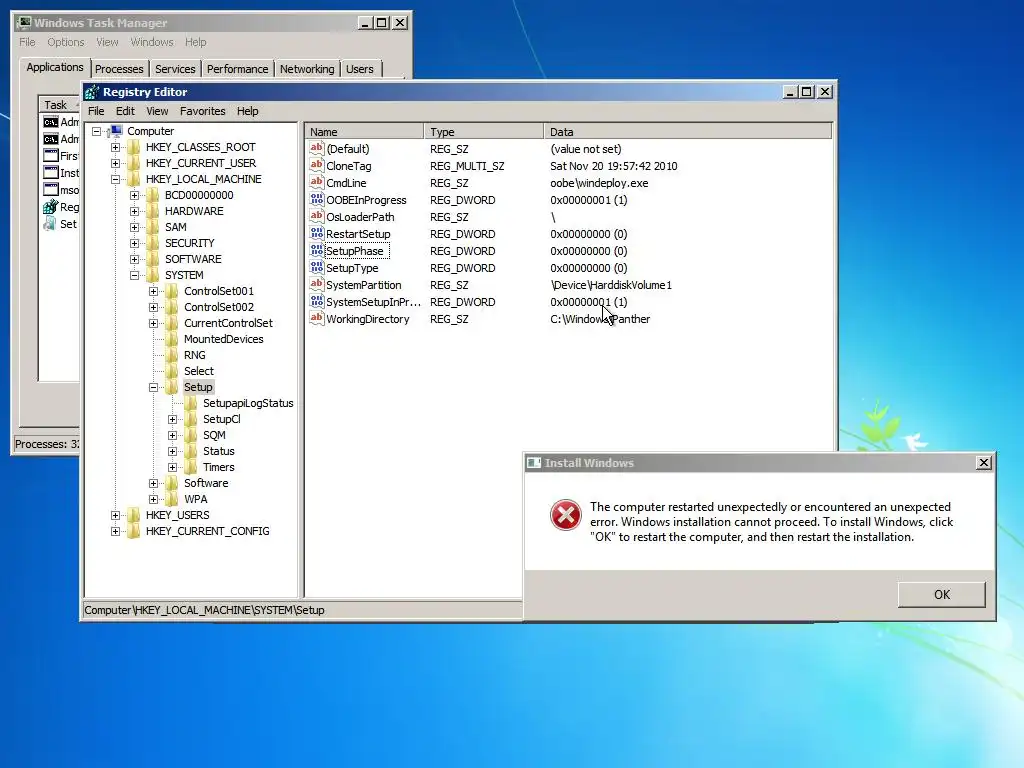Expand the WPA key
This screenshot has width=1024, height=768.
pos(153,500)
